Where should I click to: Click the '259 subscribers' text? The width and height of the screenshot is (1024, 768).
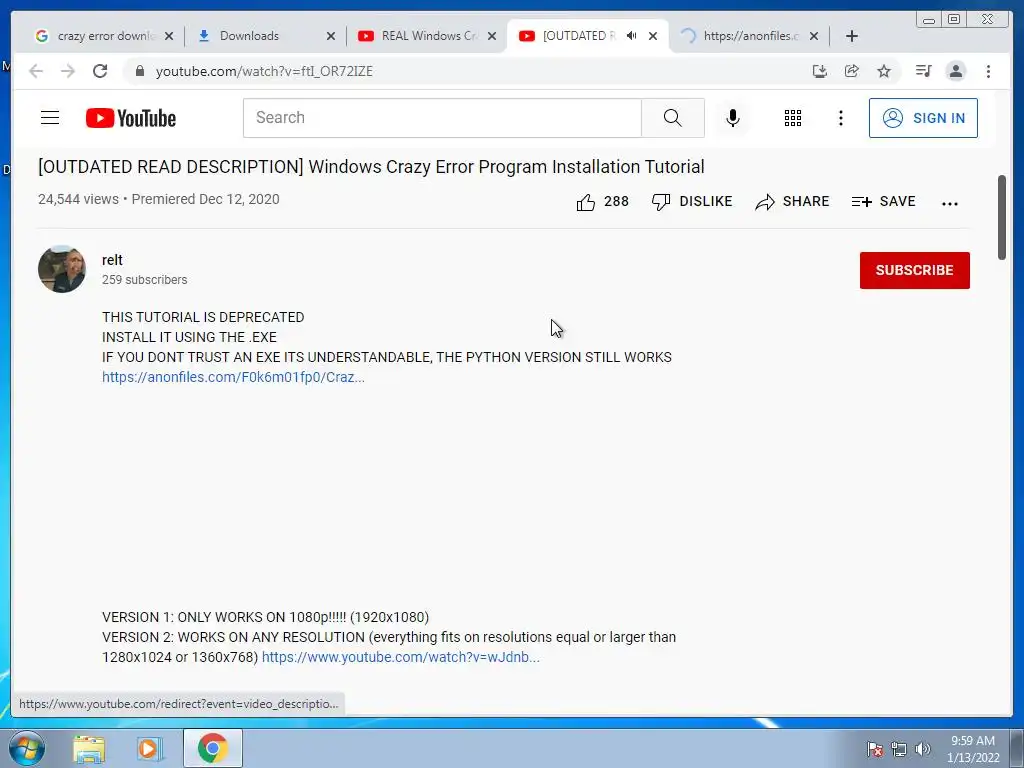[x=144, y=280]
